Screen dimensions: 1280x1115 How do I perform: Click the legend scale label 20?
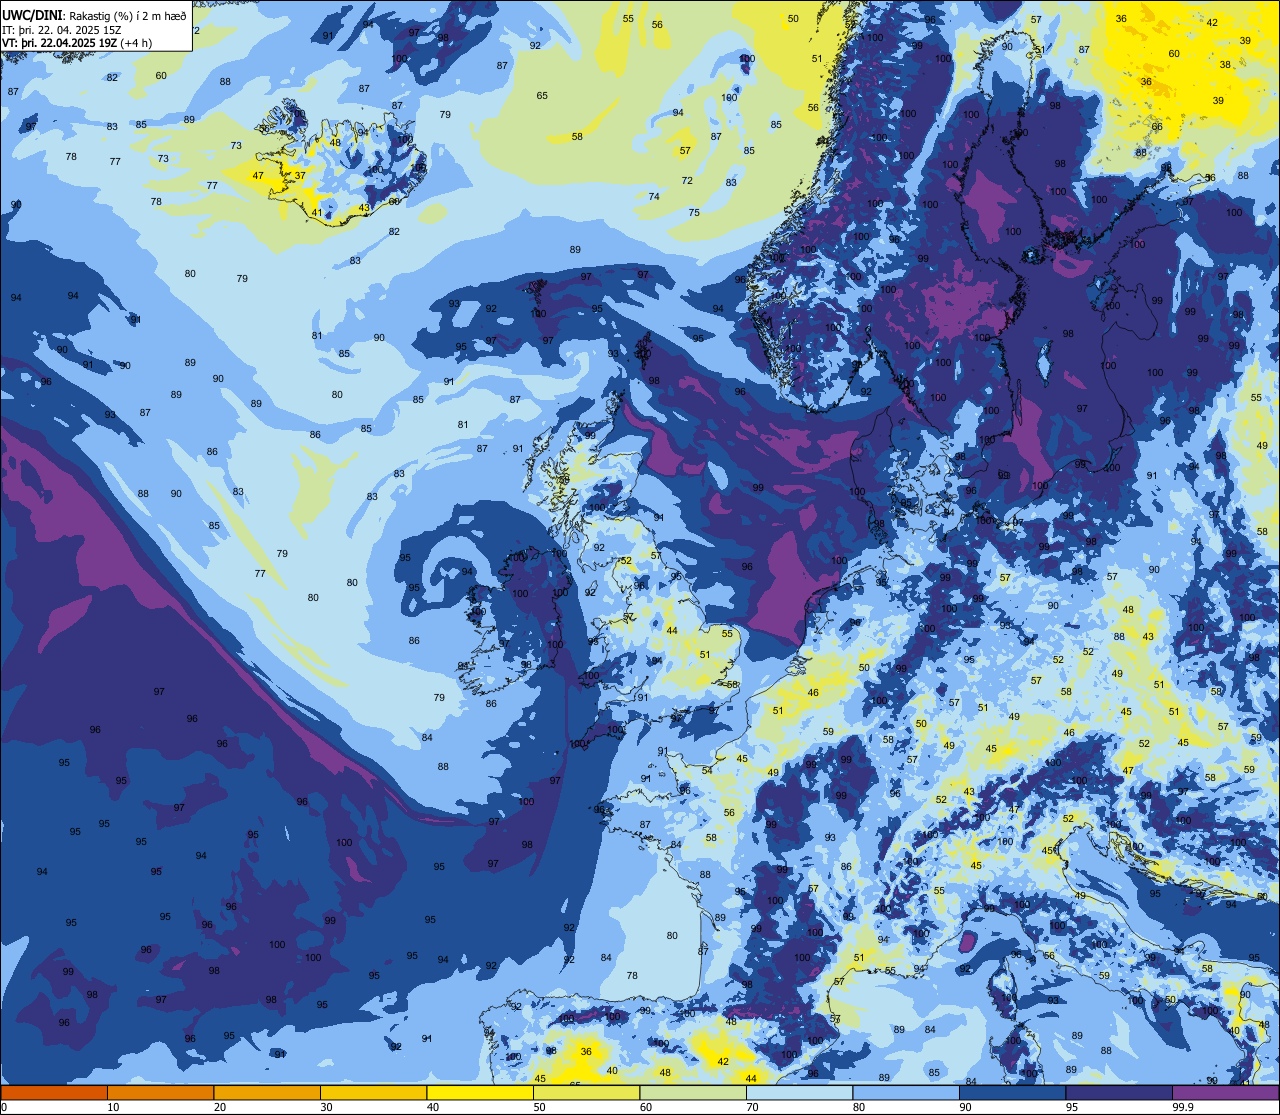click(x=220, y=1107)
